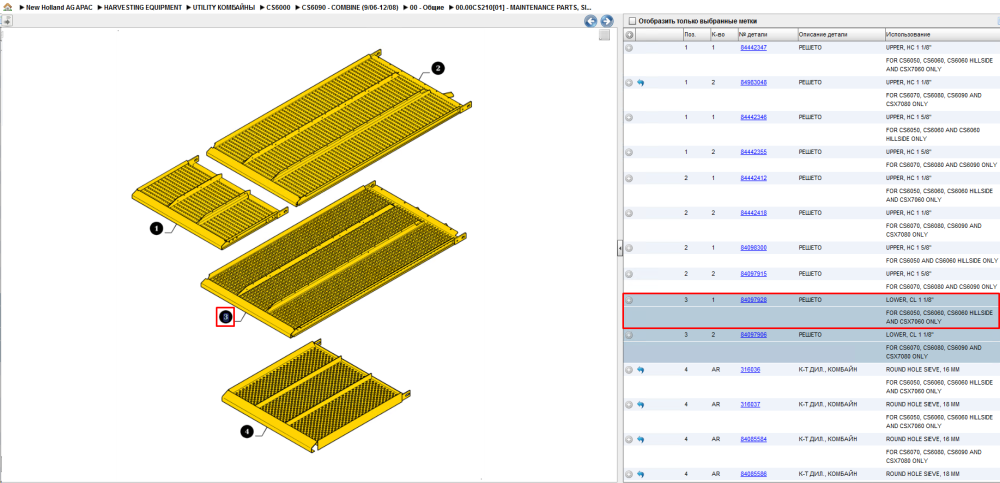The image size is (1000, 483).
Task: Add part 84097928 using its plus icon
Action: click(x=629, y=300)
